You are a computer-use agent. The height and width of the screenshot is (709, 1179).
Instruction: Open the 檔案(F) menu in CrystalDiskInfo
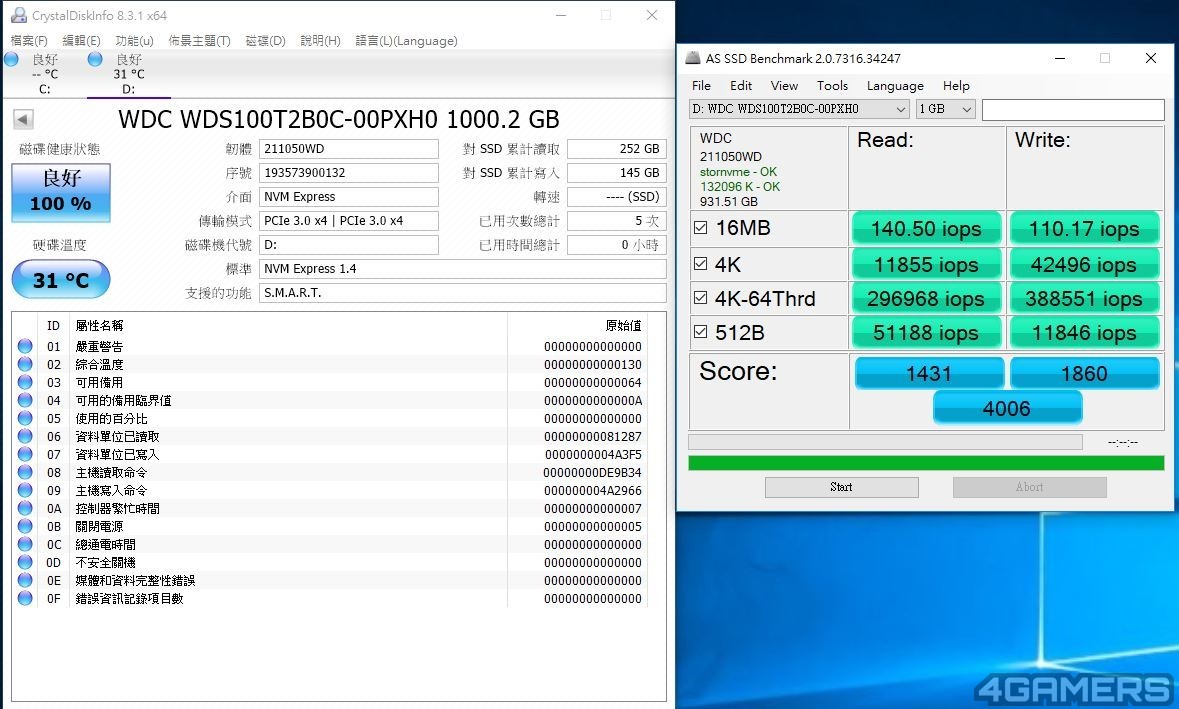[29, 41]
